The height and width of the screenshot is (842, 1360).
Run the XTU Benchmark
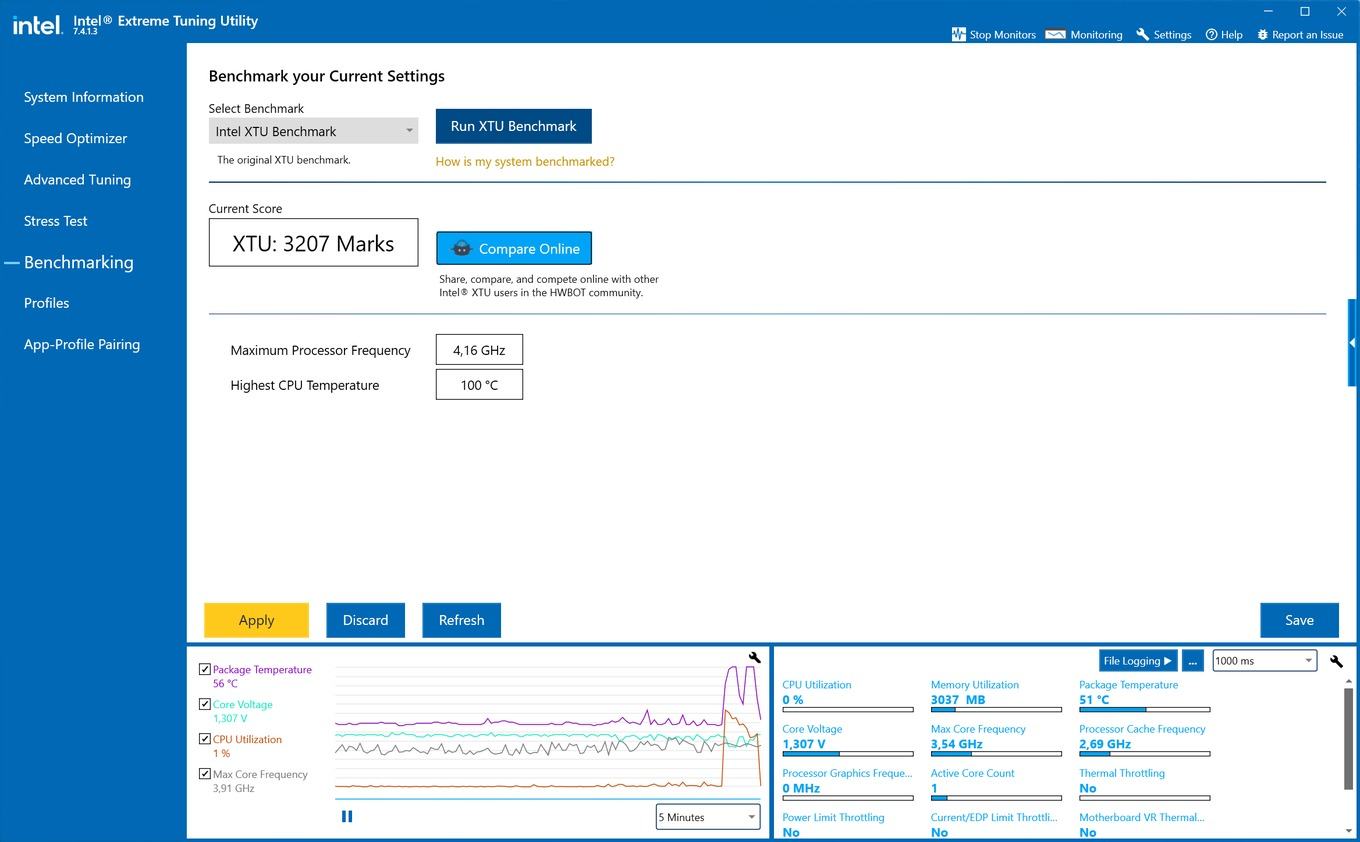(x=514, y=126)
